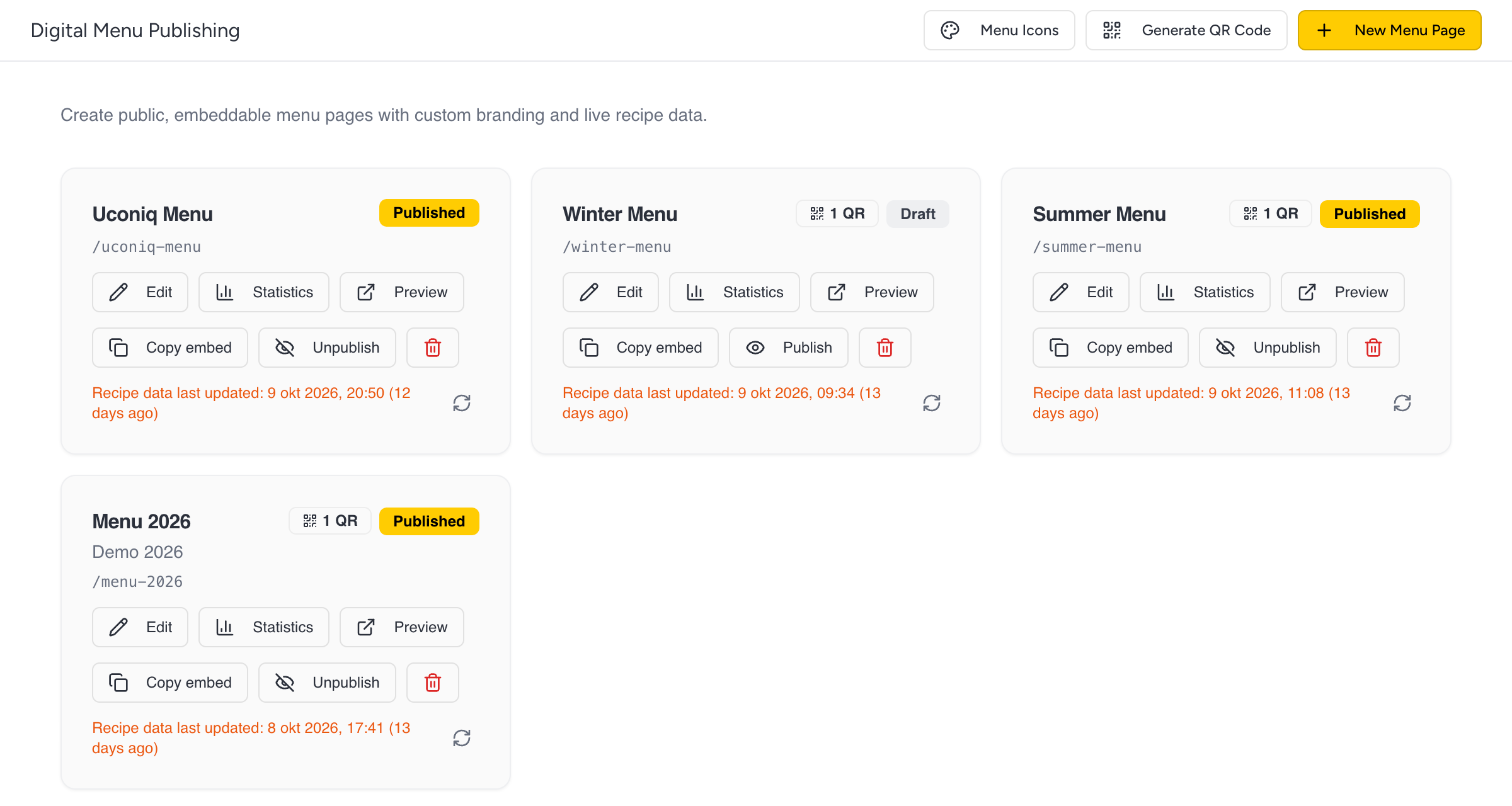Publish the Winter Menu draft
1512x806 pixels.
(789, 348)
